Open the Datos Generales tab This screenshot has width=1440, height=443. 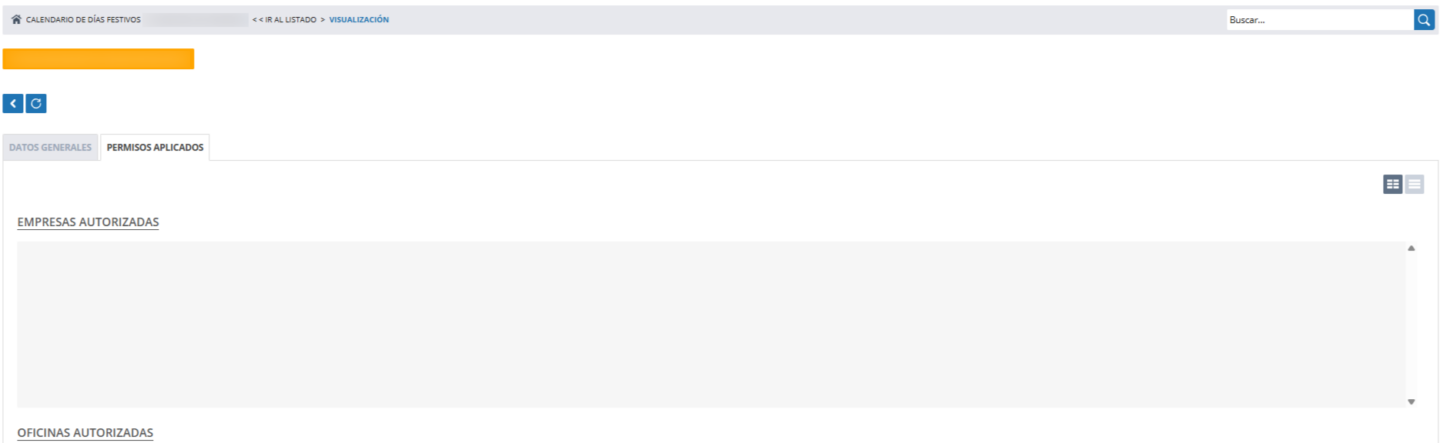pyautogui.click(x=50, y=147)
